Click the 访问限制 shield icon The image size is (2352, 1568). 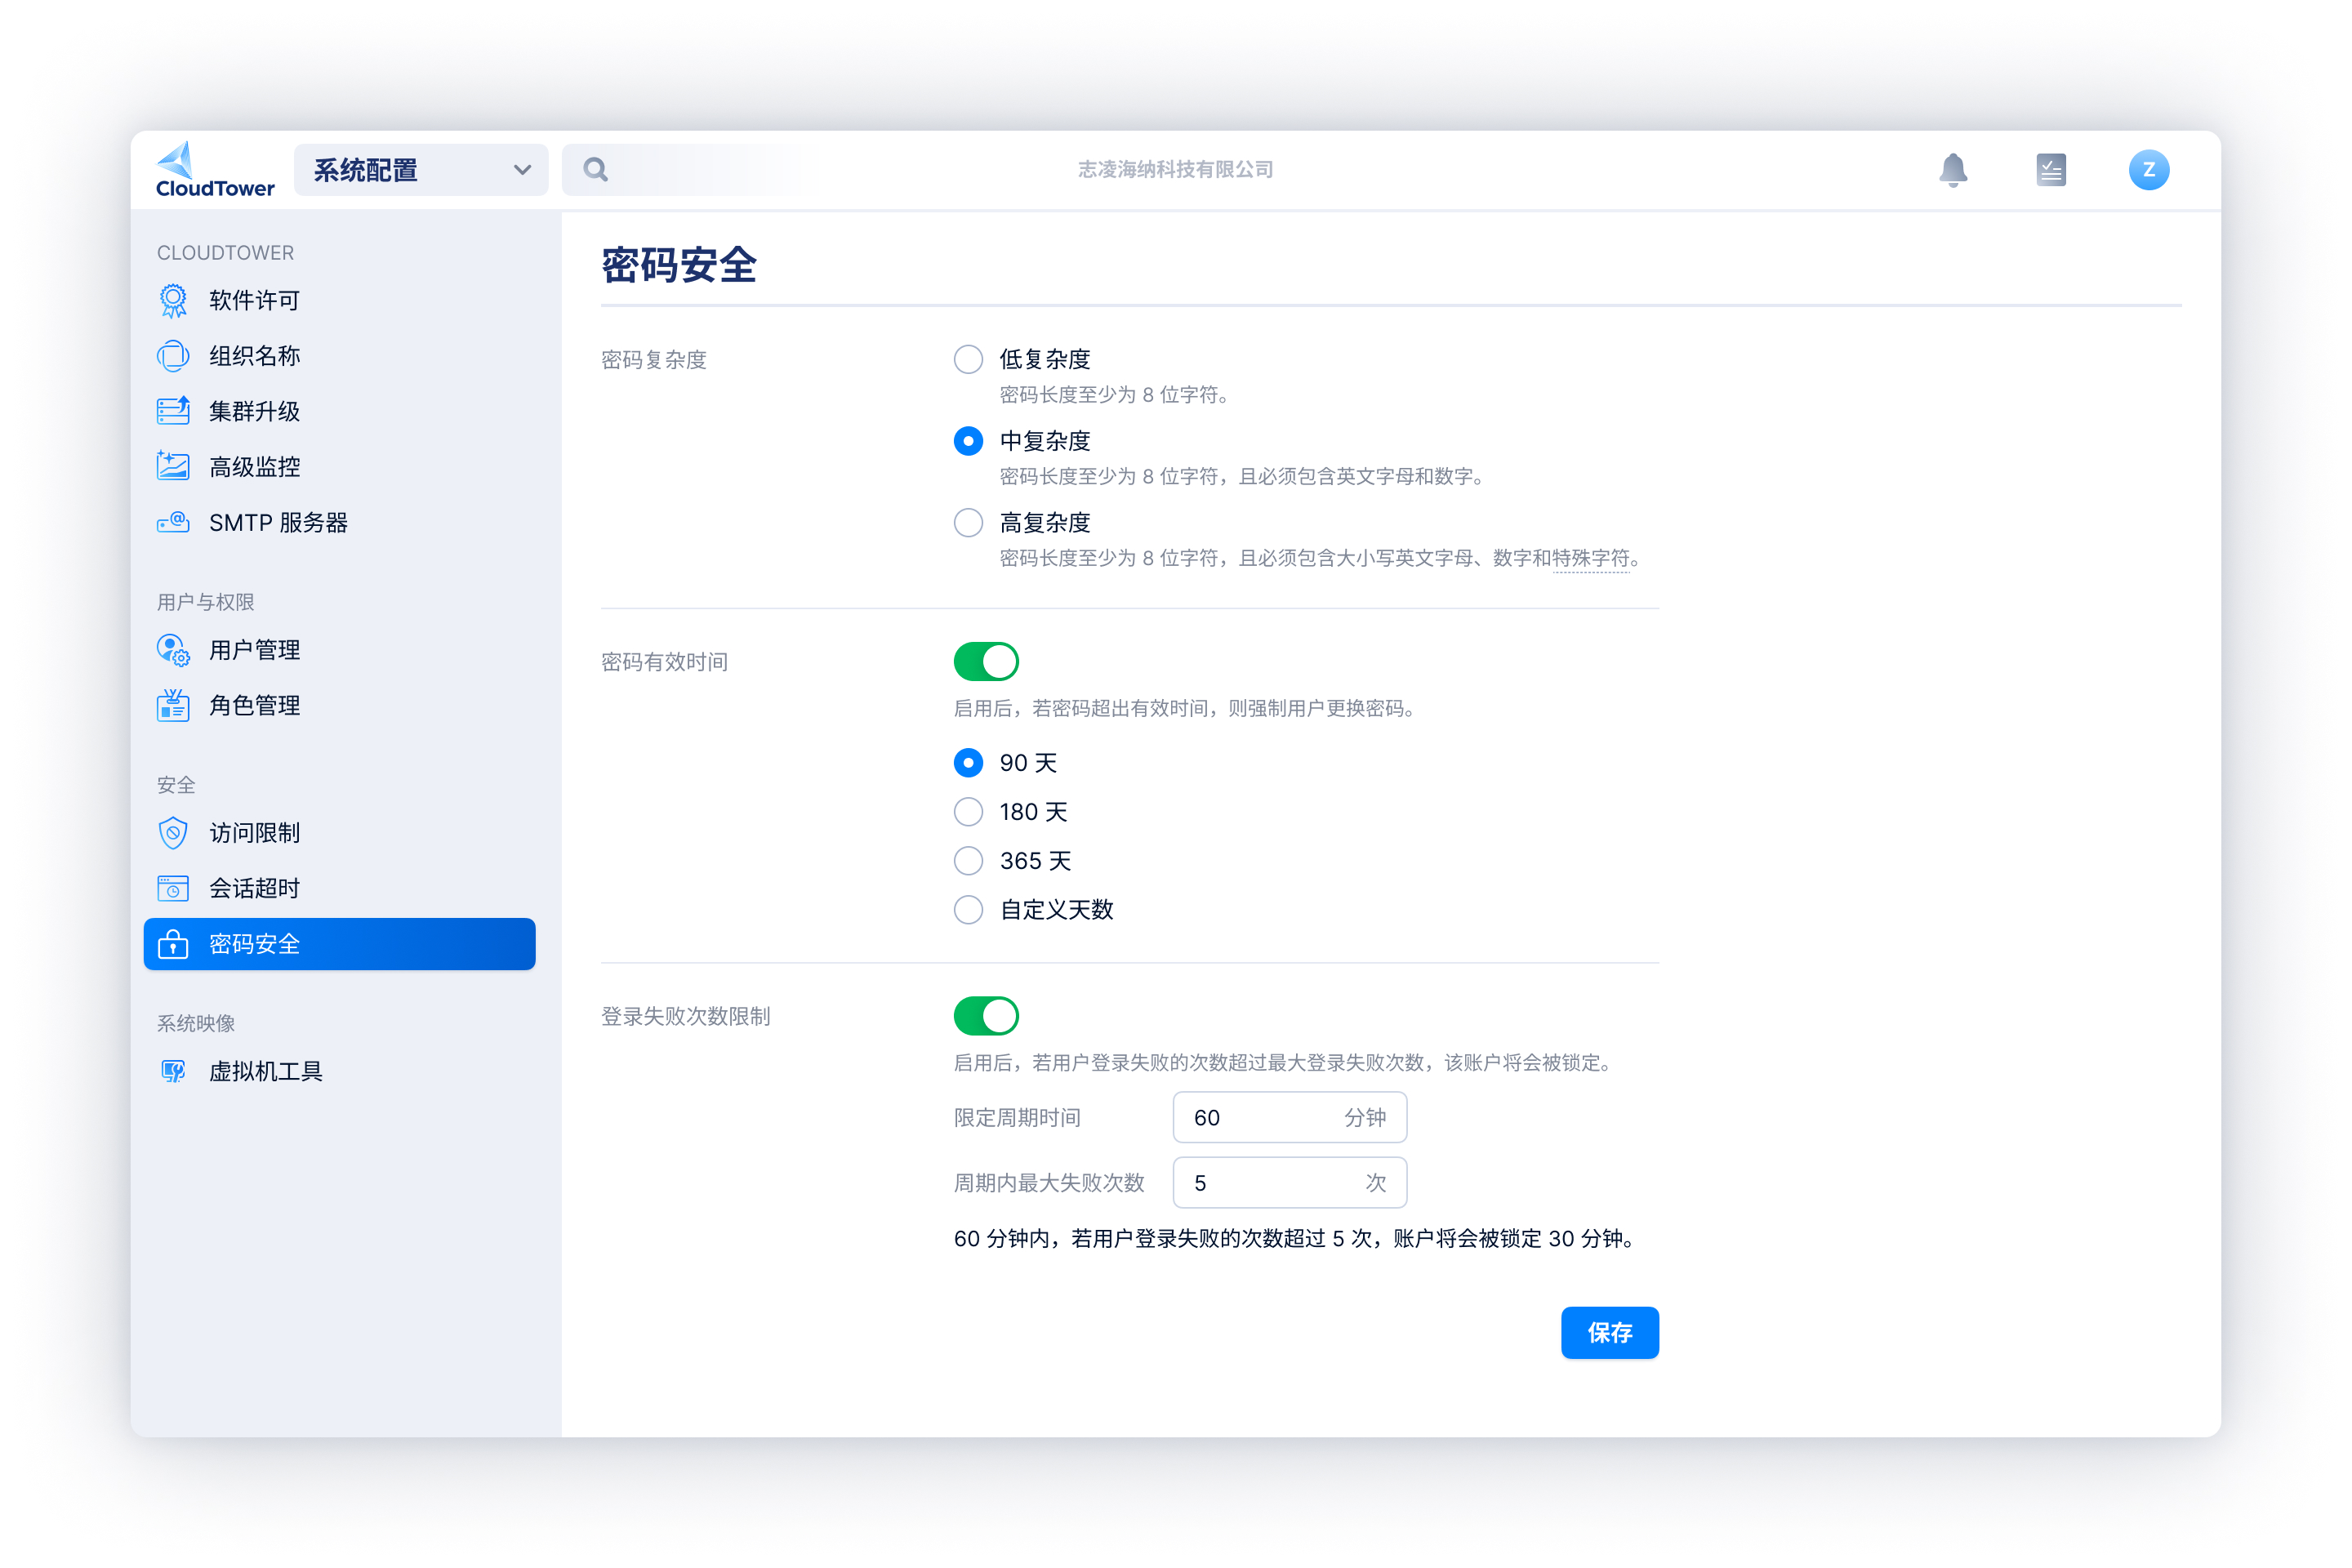[x=173, y=833]
